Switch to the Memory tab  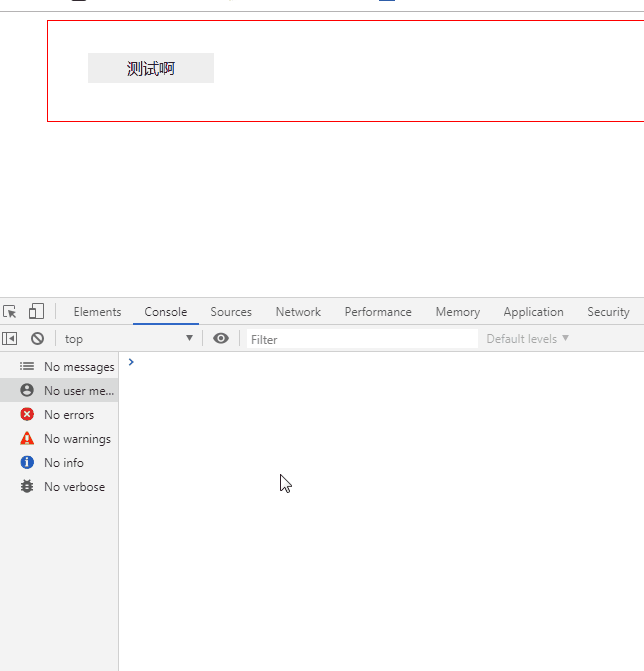pyautogui.click(x=457, y=312)
